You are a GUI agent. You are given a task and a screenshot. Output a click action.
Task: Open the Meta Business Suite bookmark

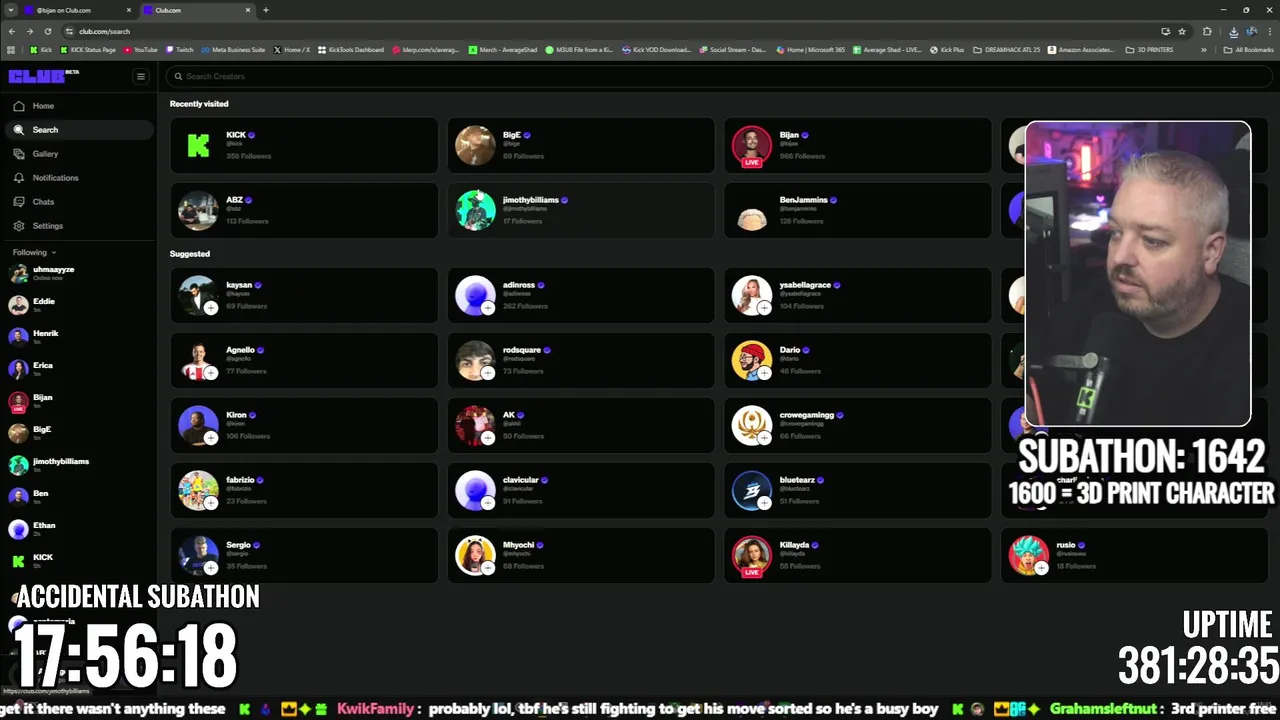233,49
